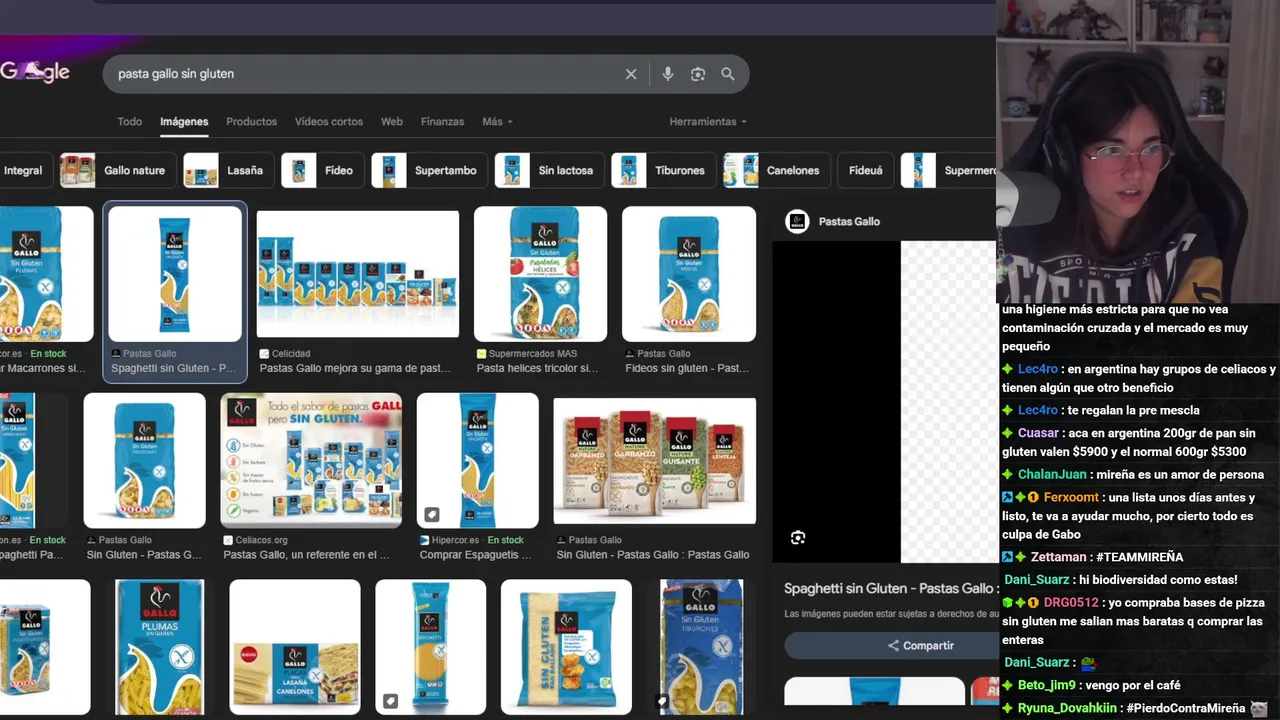The width and height of the screenshot is (1280, 720).
Task: Open the Celicidad product lineup image
Action: (x=358, y=274)
